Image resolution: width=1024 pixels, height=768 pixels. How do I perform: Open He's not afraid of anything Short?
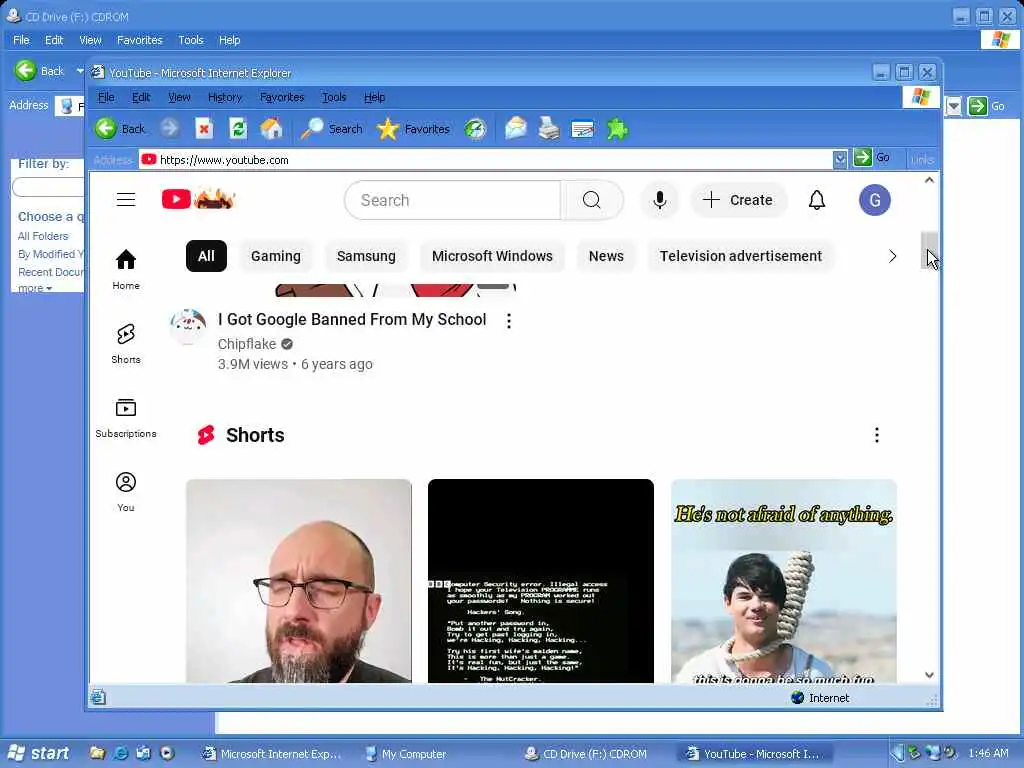(x=784, y=581)
